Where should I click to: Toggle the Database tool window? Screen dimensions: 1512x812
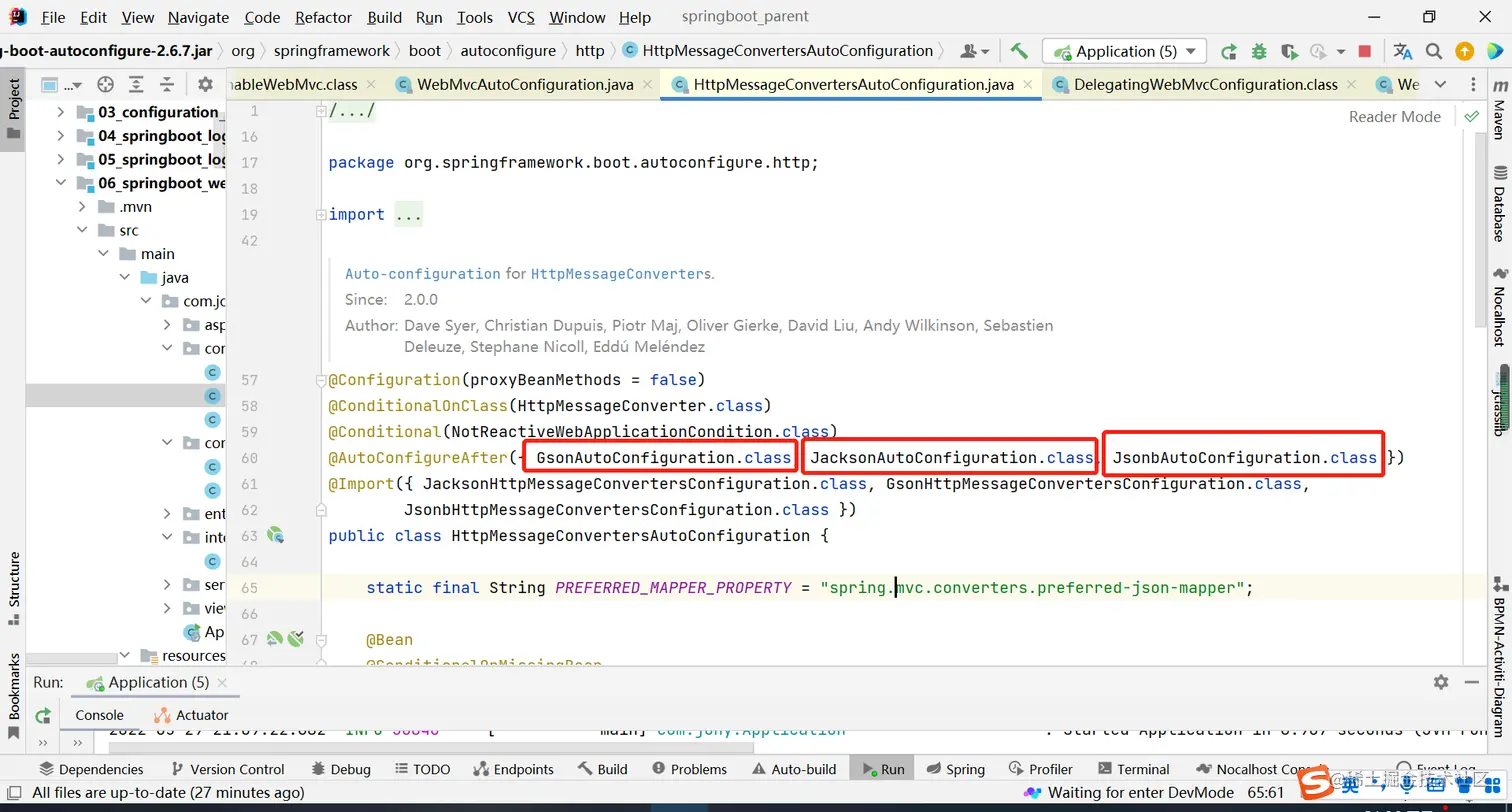point(1499,204)
